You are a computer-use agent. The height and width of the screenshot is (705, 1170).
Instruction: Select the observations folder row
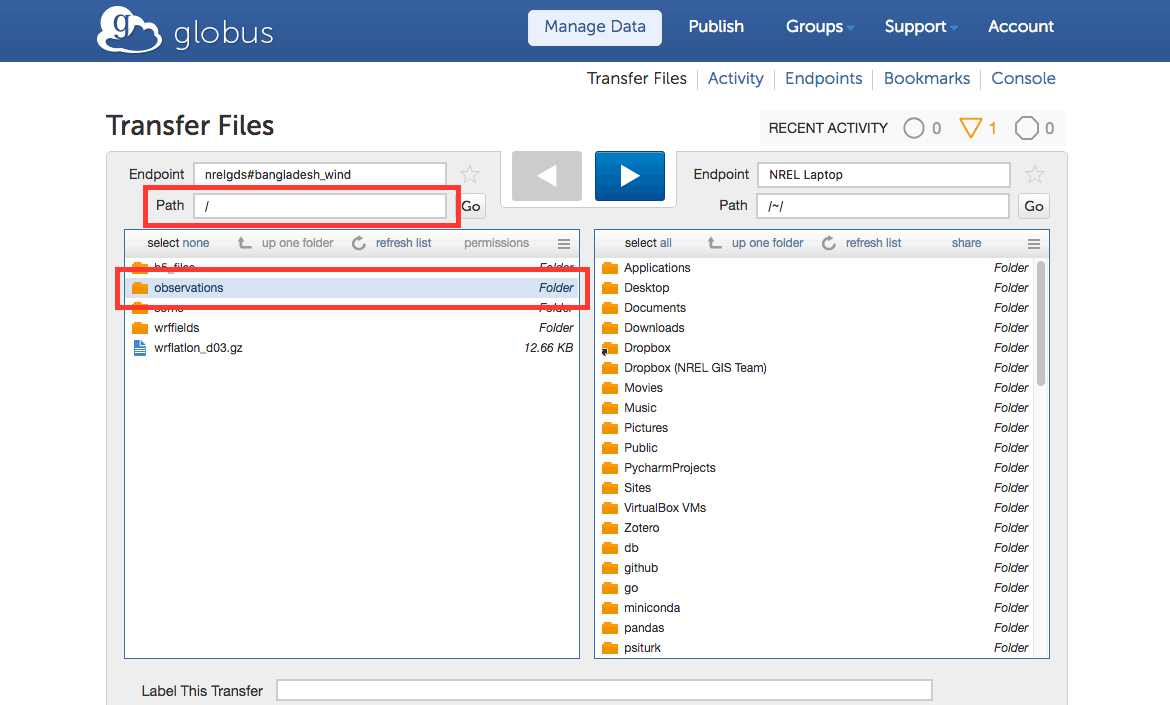coord(352,288)
